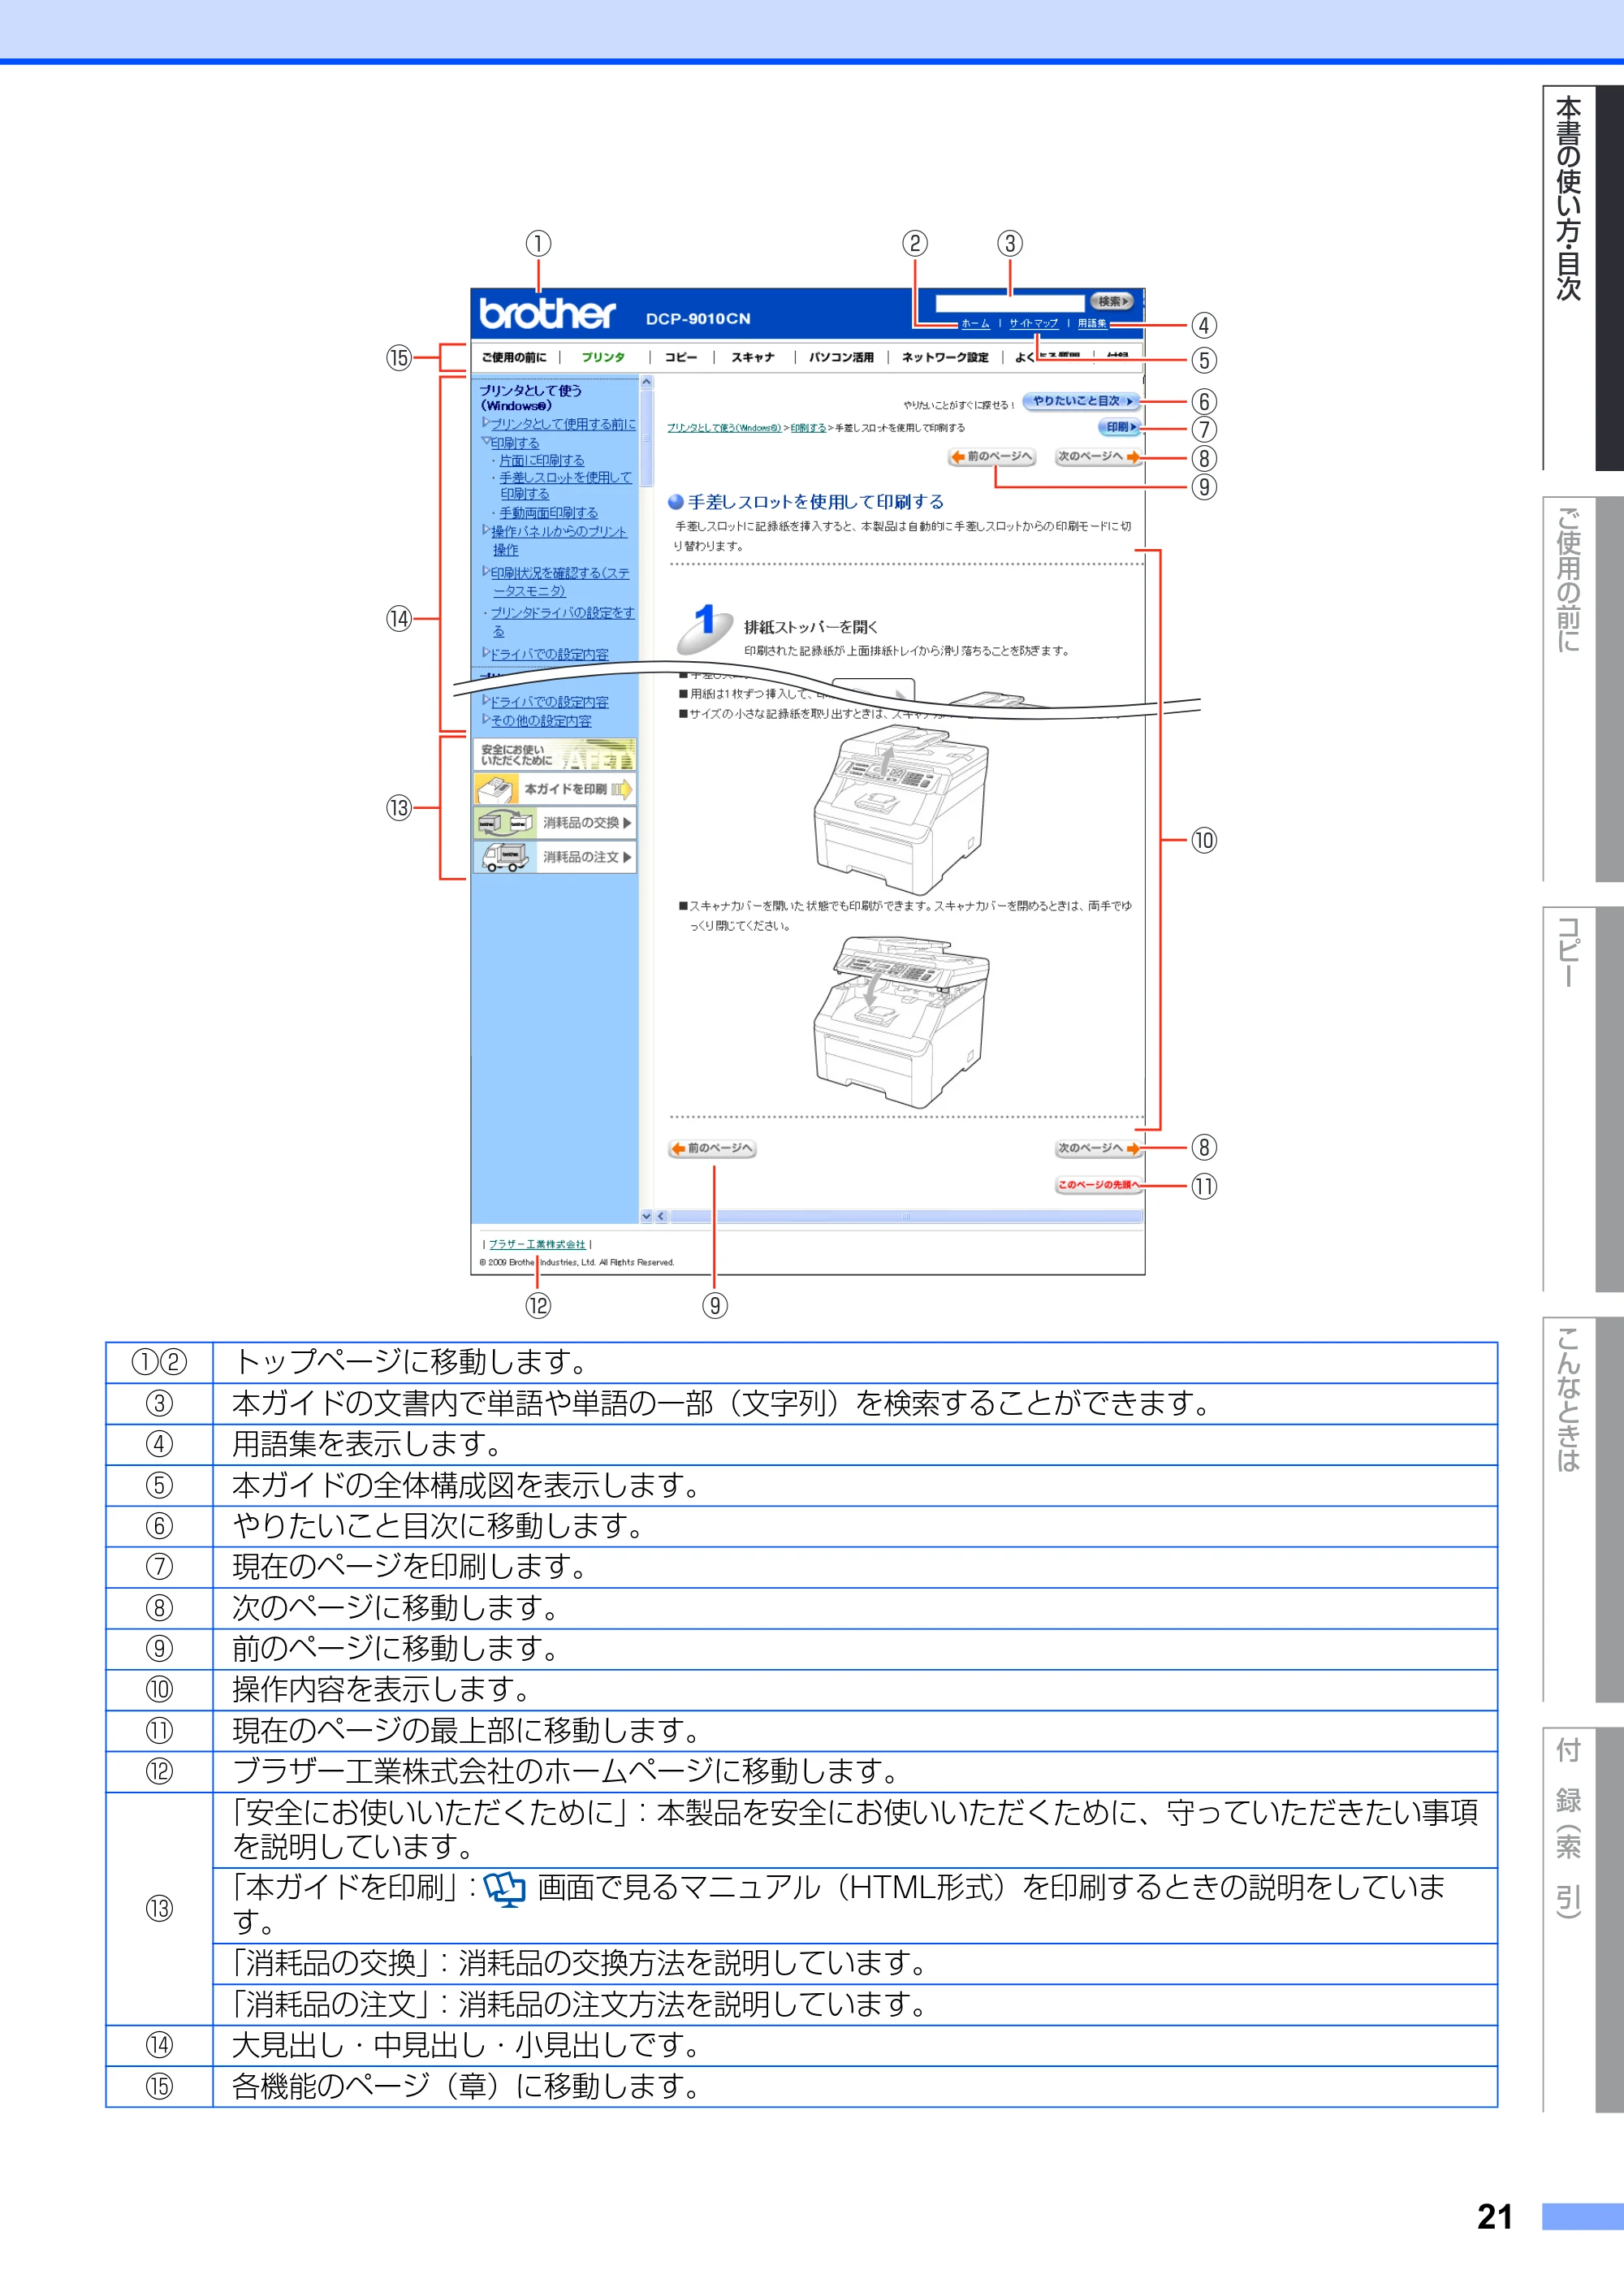1624x2292 pixels.
Task: Select the スキャナ menu tab
Action: [752, 357]
